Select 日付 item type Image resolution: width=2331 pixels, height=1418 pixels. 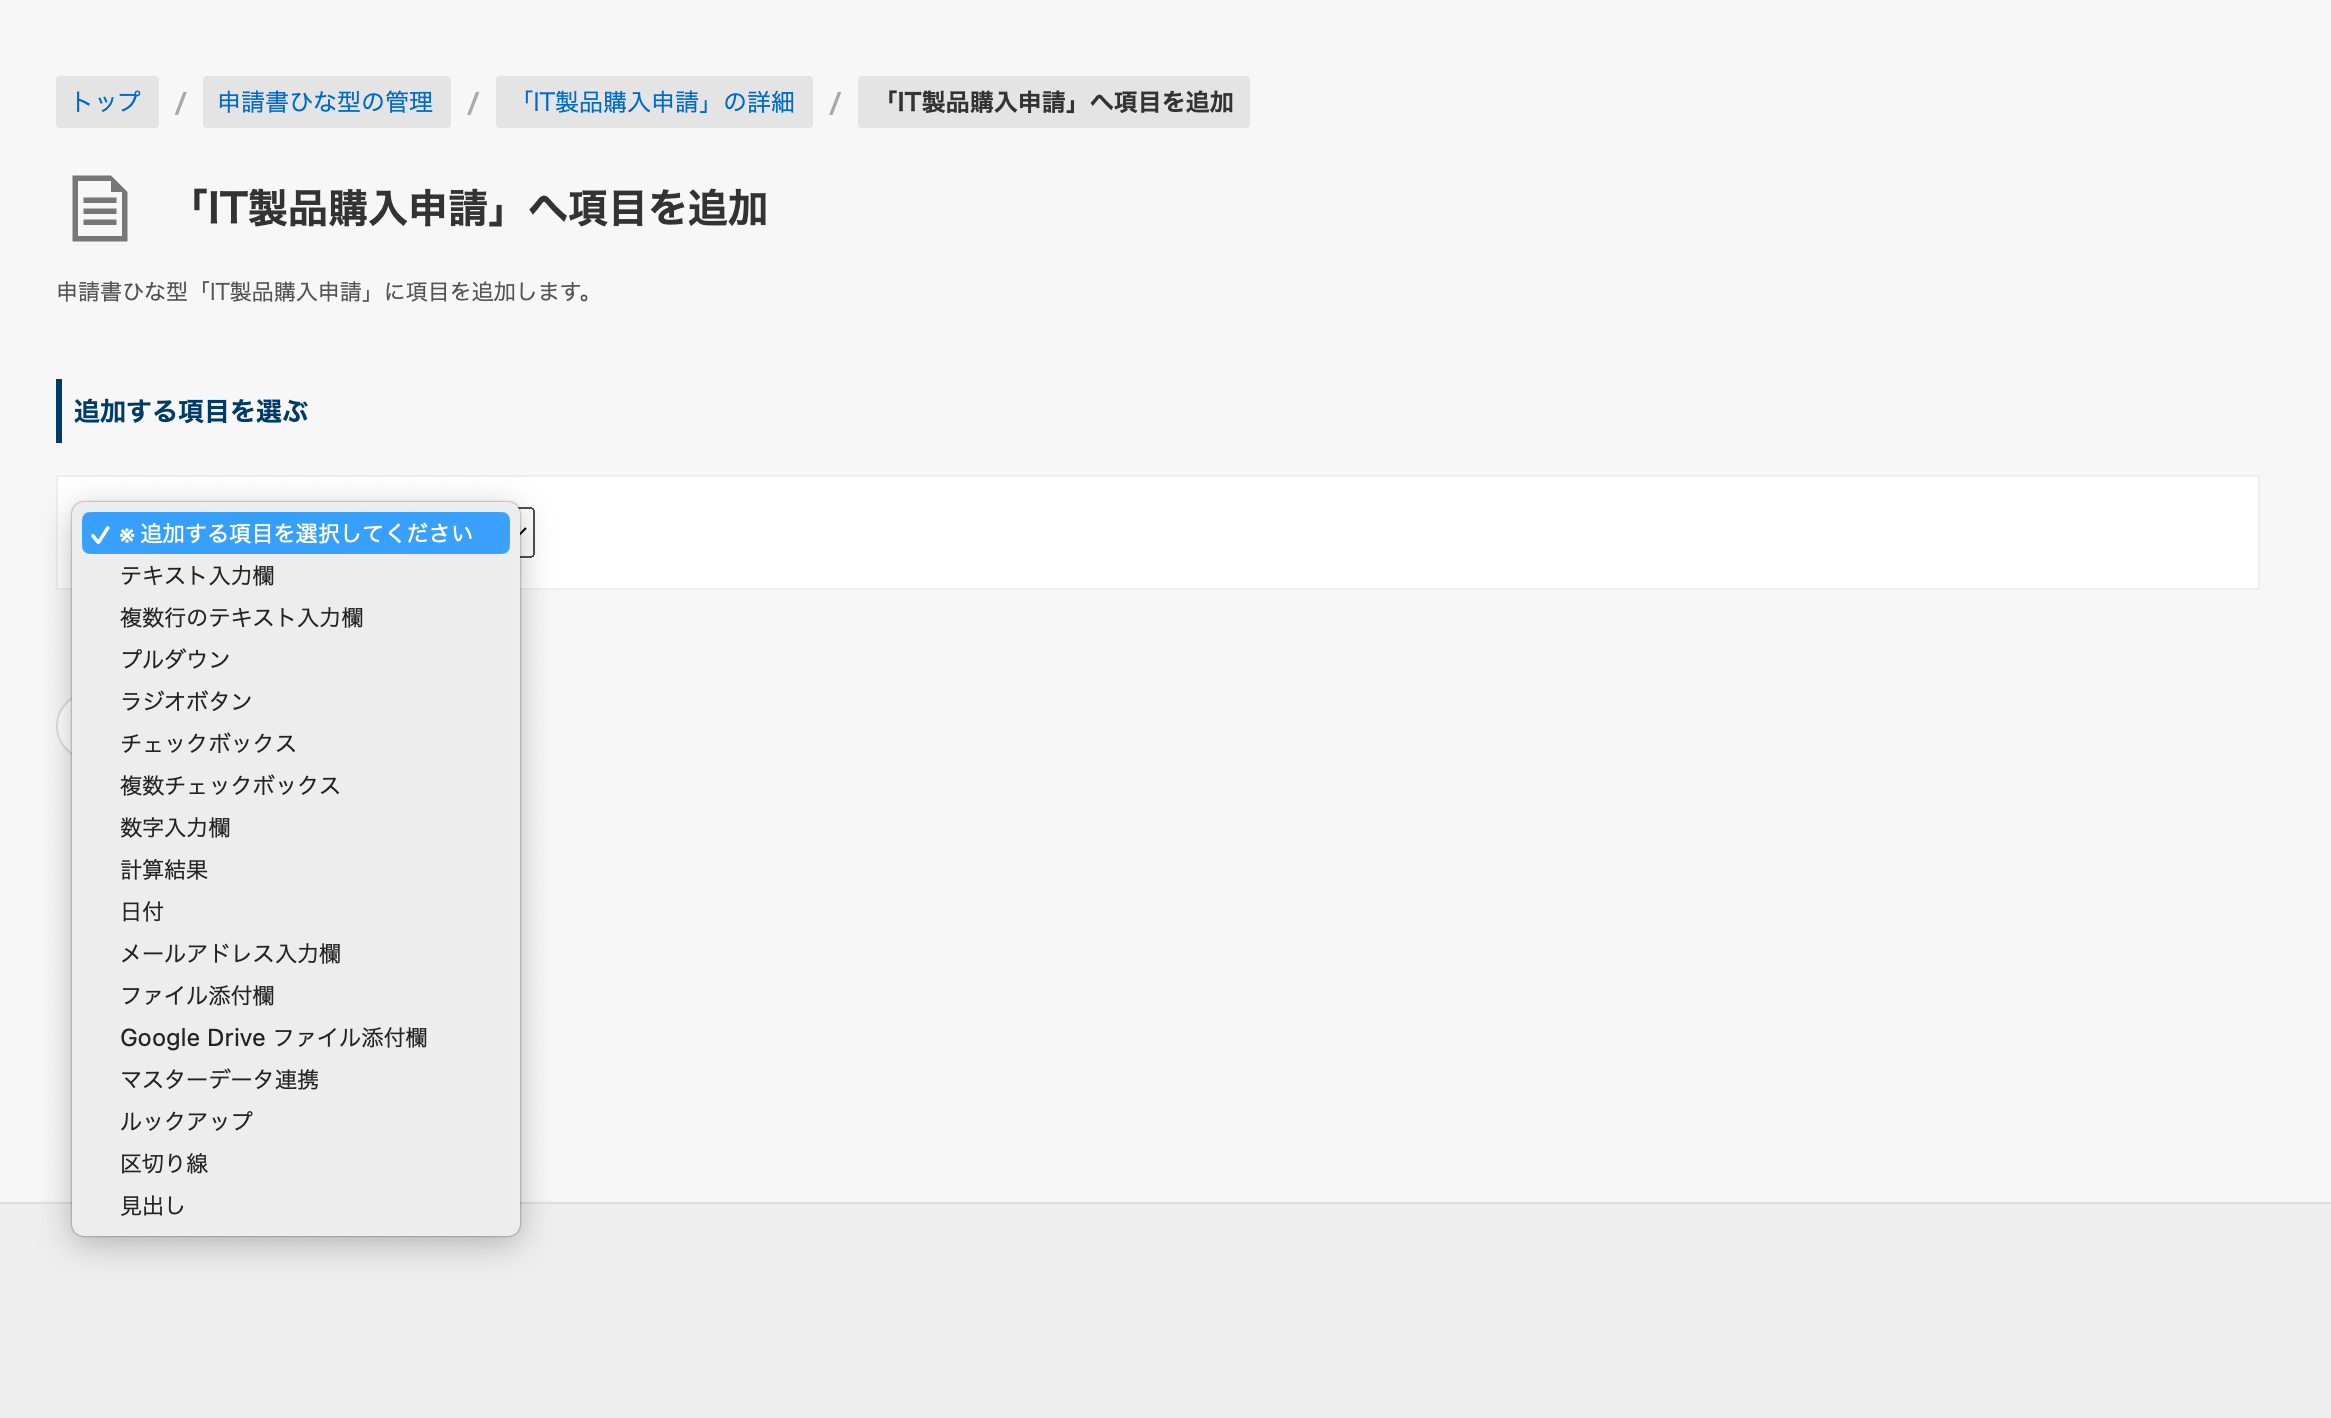tap(296, 911)
